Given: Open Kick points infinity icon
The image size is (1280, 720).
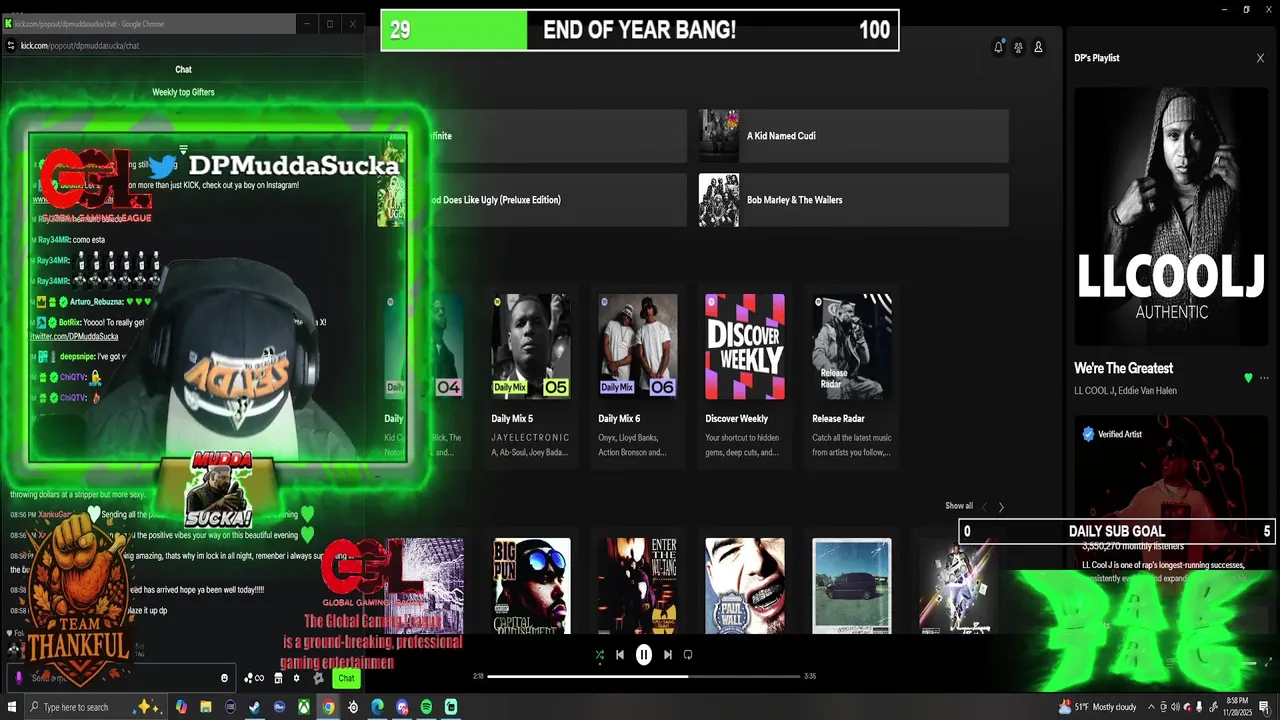Looking at the screenshot, I should coord(254,678).
